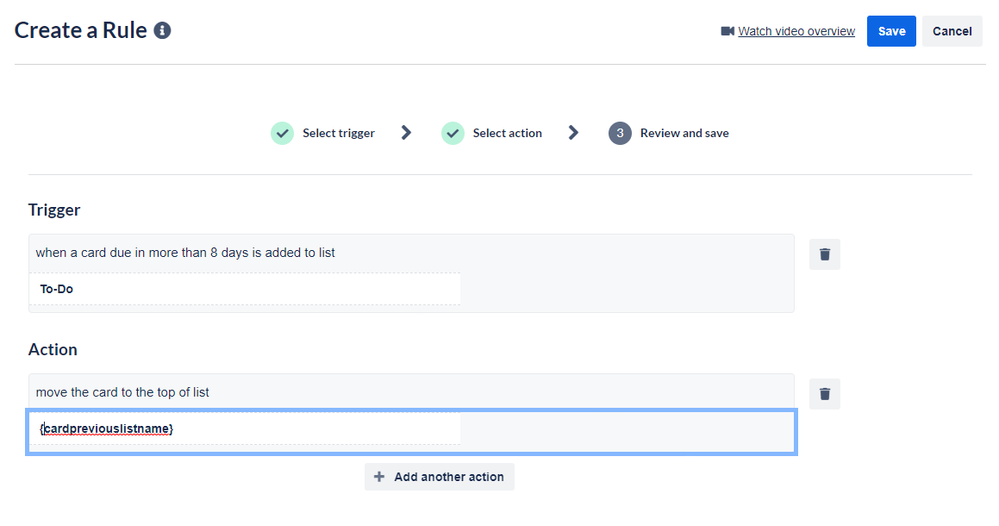This screenshot has width=999, height=526.
Task: Cancel rule creation
Action: (952, 31)
